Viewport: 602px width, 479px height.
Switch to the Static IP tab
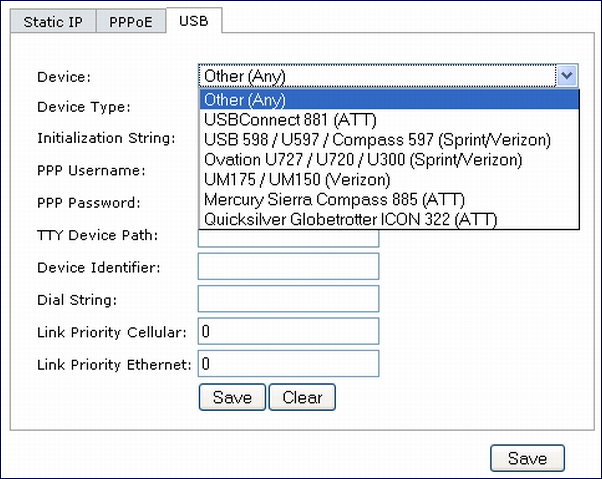coord(53,21)
